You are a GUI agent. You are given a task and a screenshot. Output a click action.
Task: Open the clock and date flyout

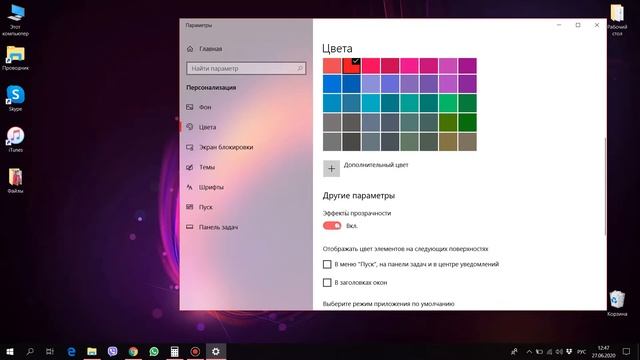click(603, 351)
